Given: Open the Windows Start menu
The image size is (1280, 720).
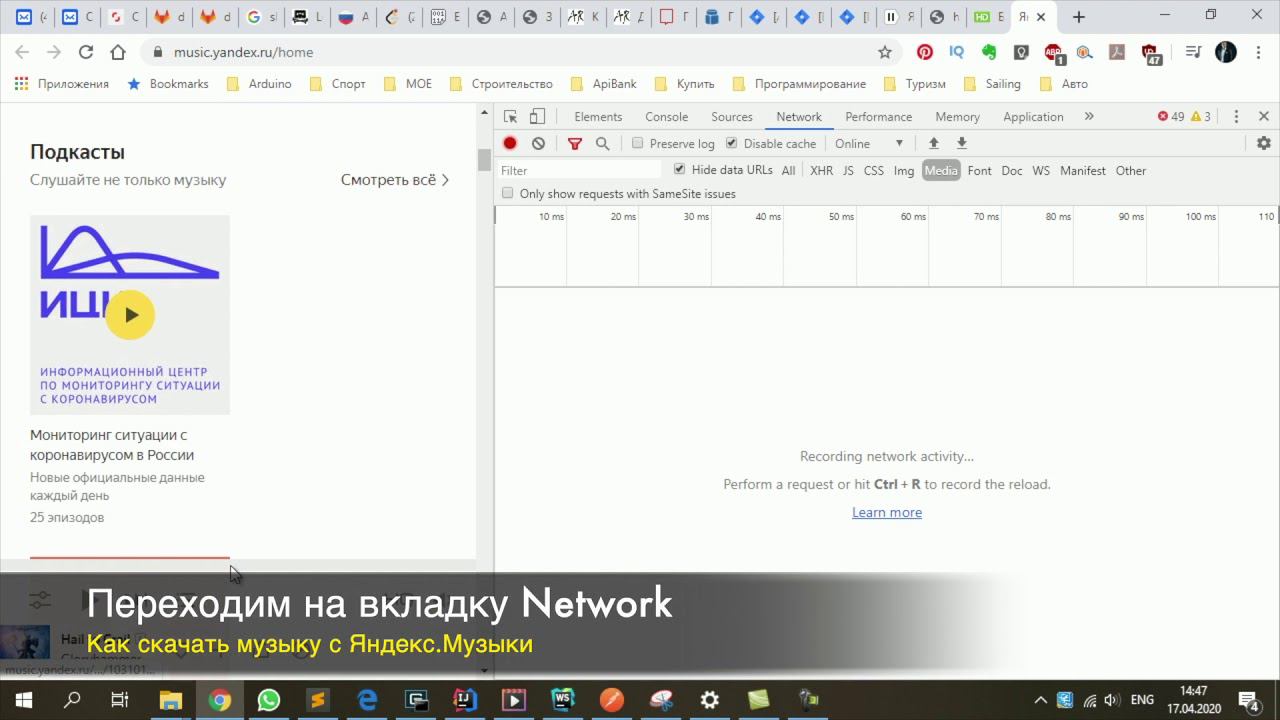Looking at the screenshot, I should [23, 700].
